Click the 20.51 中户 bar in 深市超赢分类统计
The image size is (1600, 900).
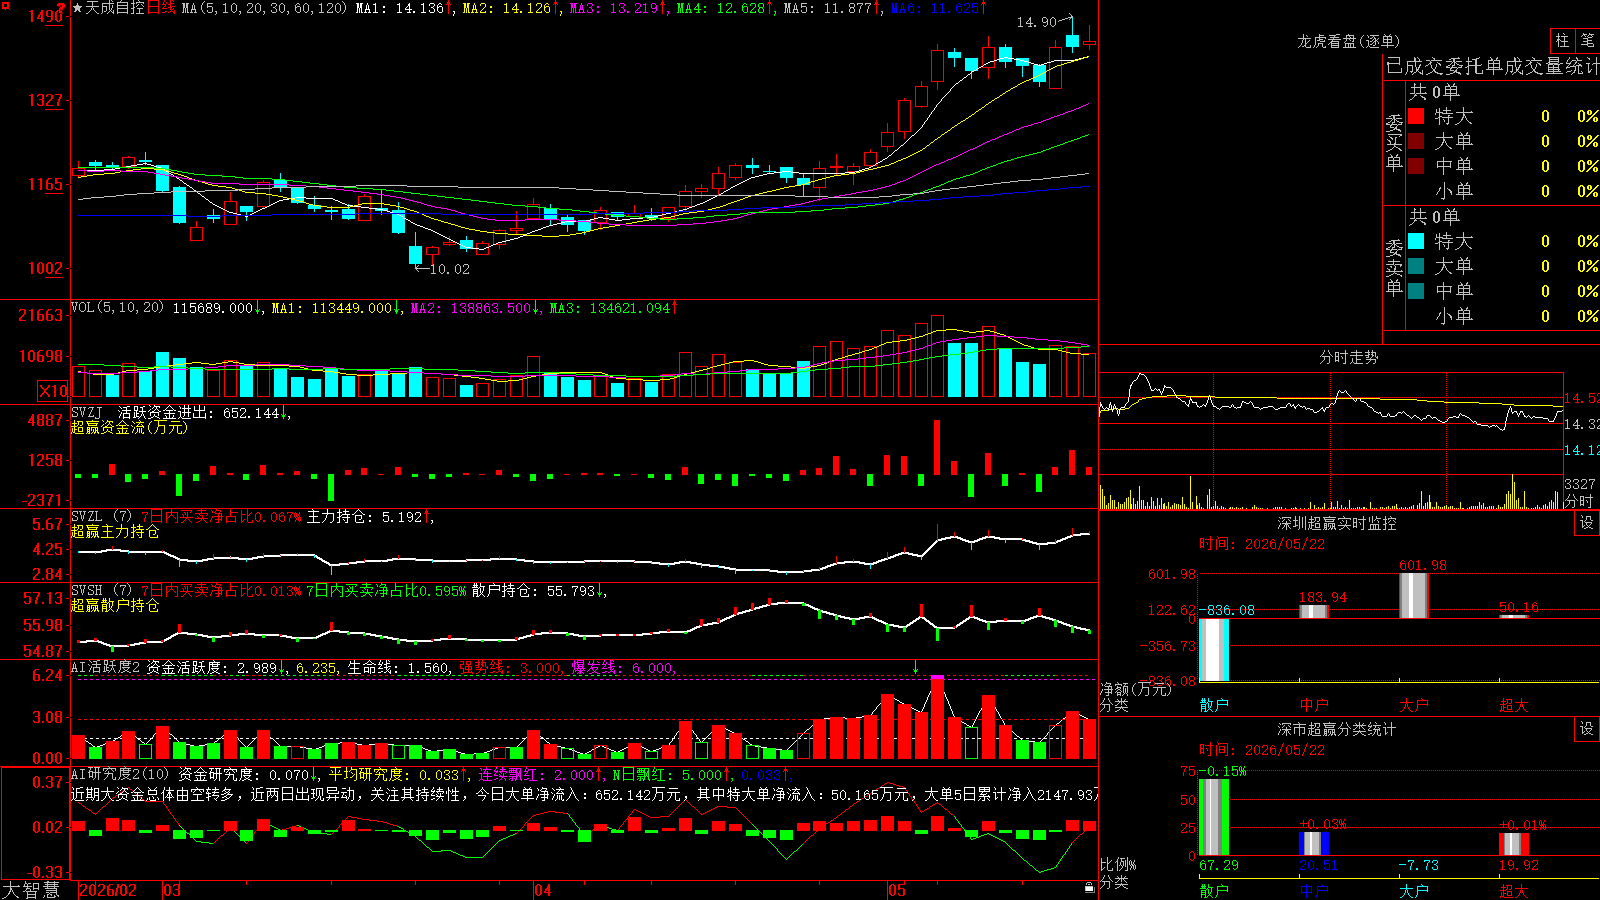(x=1314, y=844)
